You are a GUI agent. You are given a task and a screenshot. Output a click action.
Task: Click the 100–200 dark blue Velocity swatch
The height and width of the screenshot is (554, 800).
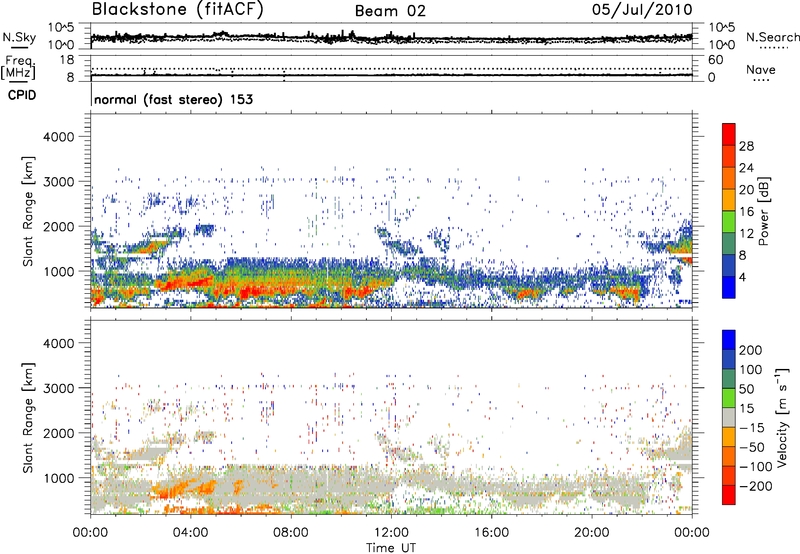click(729, 359)
